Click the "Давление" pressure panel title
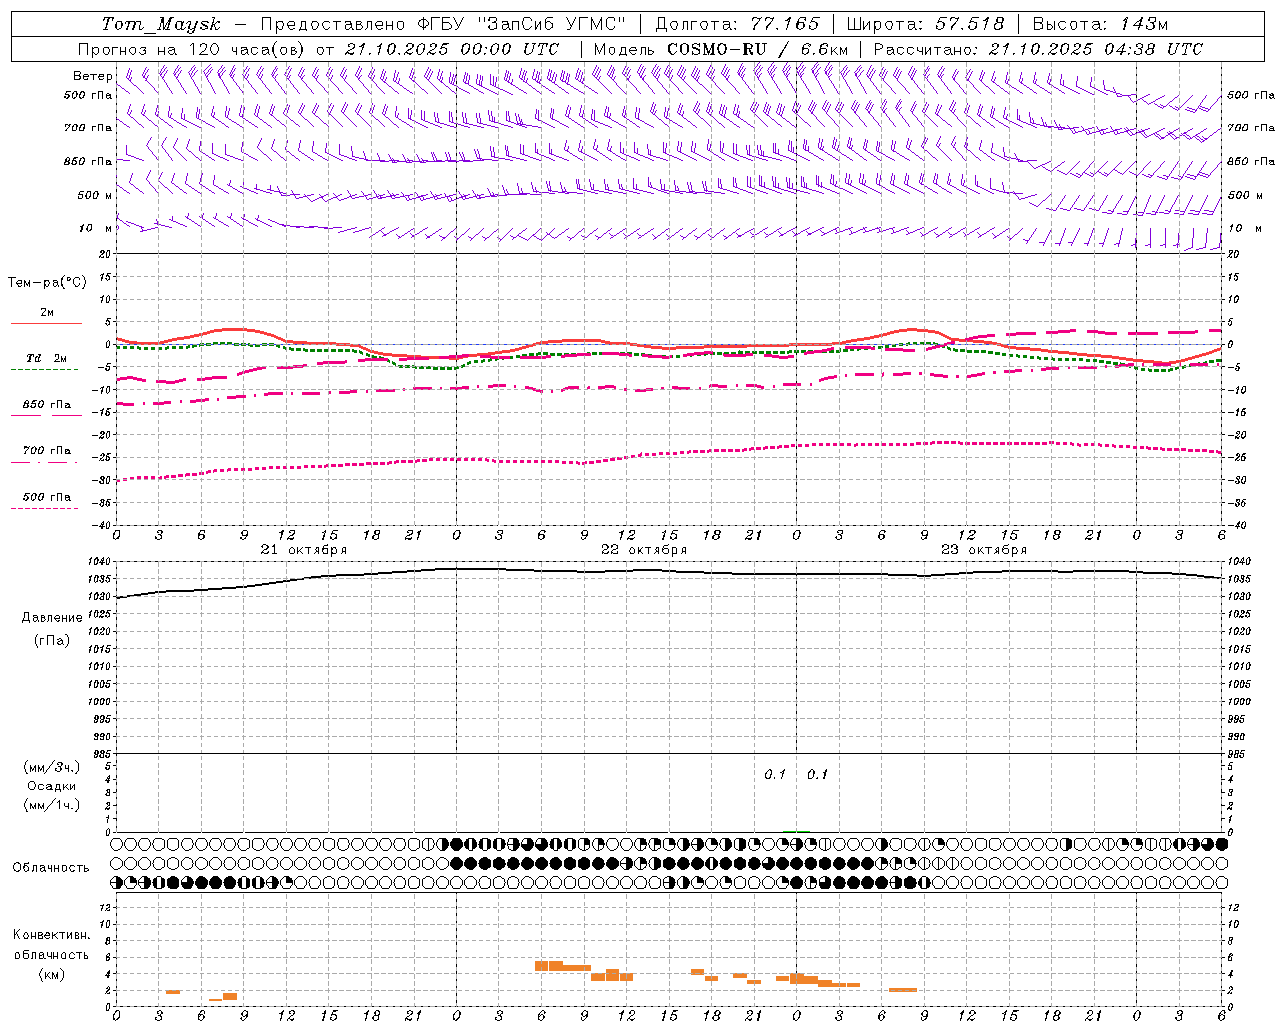1280x1024 pixels. (x=52, y=618)
